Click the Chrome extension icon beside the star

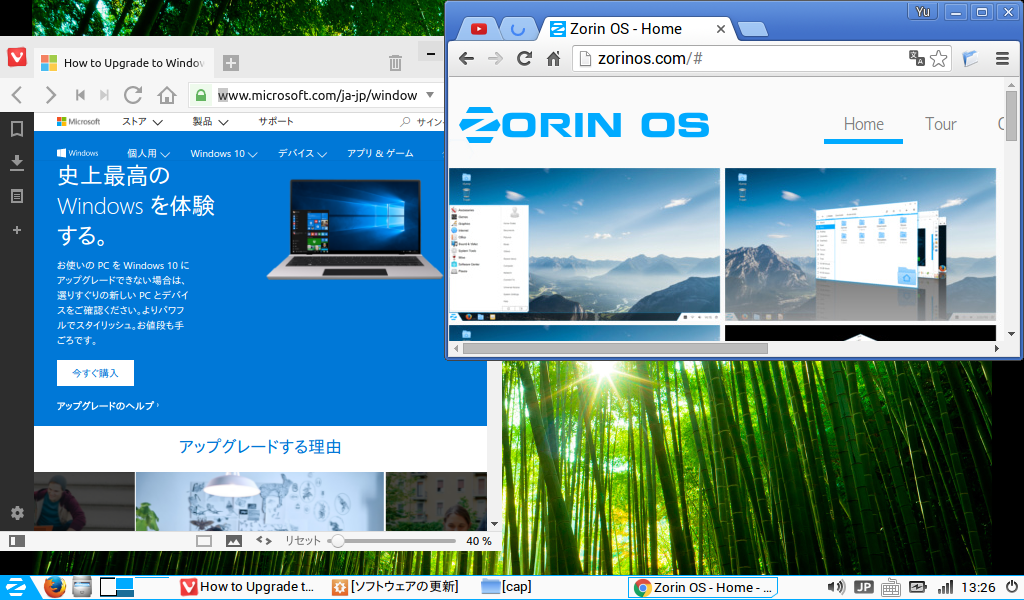970,59
